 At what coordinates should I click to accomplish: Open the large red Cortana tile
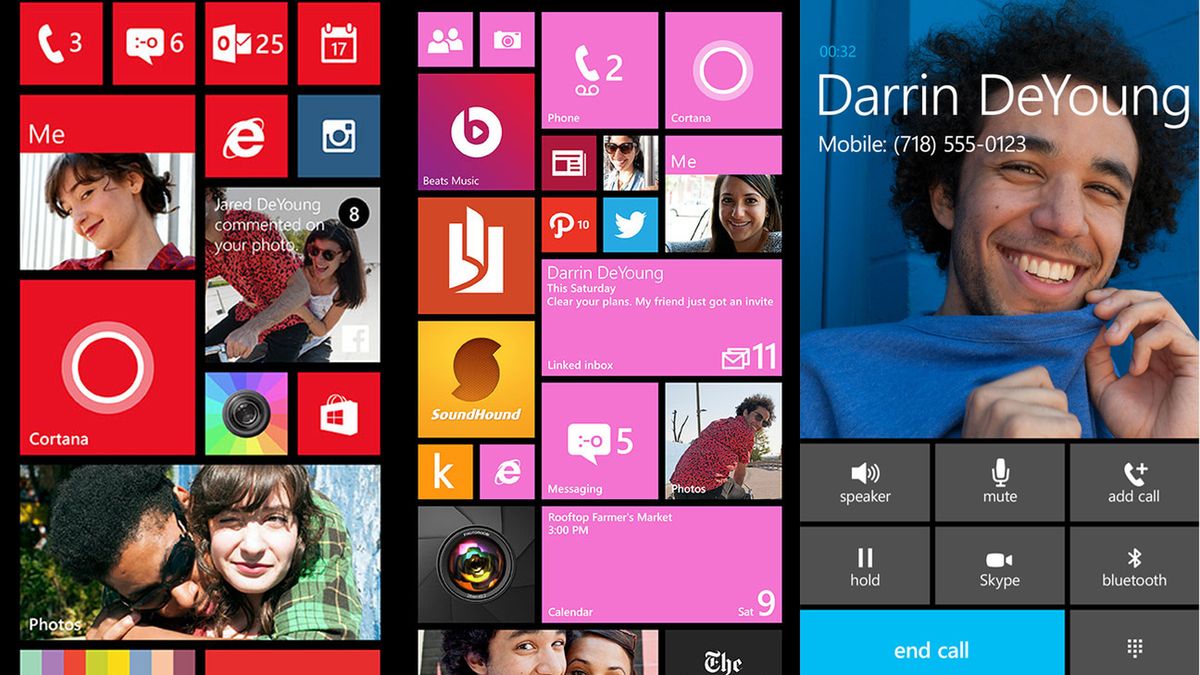tap(107, 367)
